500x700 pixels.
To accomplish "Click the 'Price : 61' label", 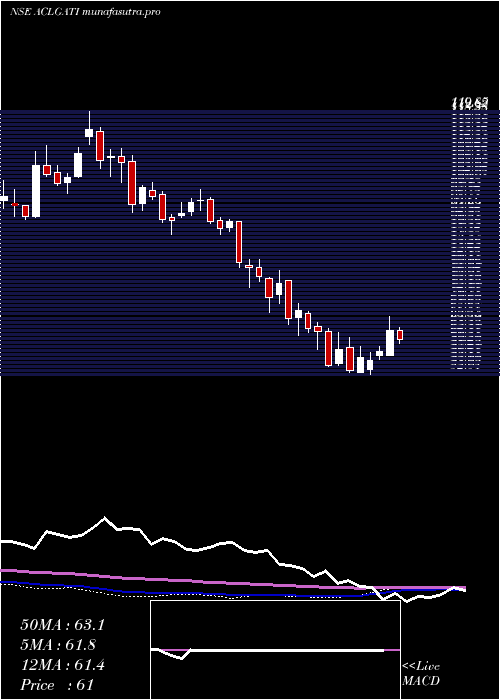I will 57,685.
